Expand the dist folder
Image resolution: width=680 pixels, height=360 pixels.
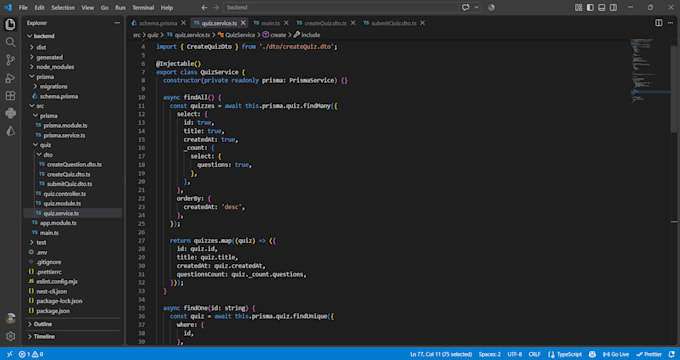(41, 47)
